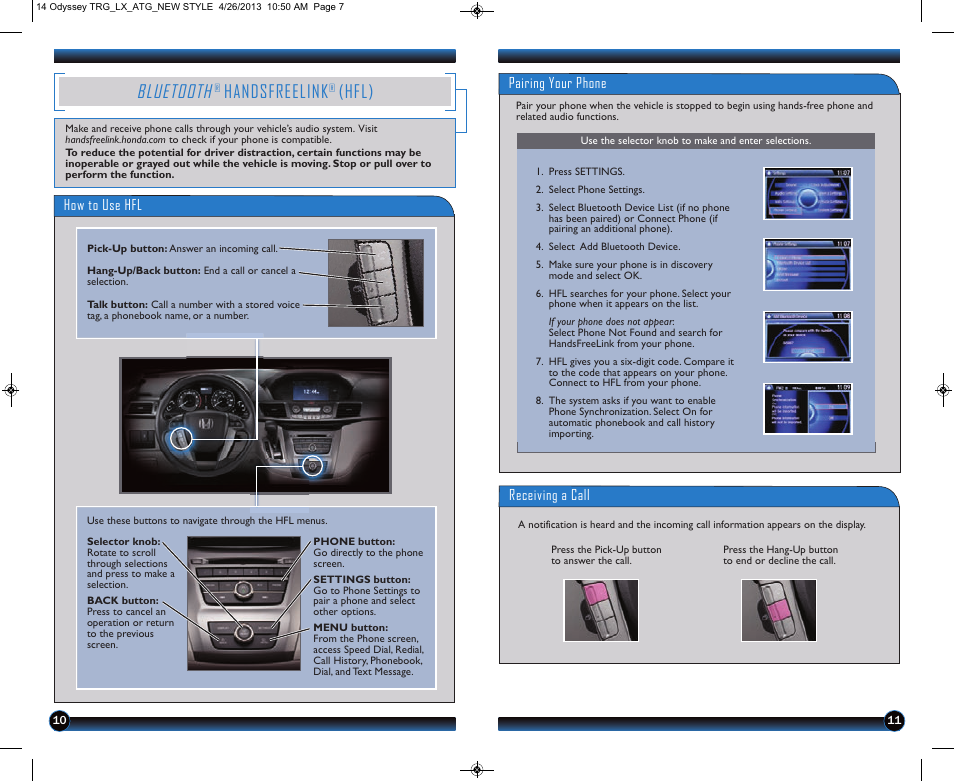The height and width of the screenshot is (781, 954).
Task: Open the steering wheel button cluster photo
Action: (375, 283)
